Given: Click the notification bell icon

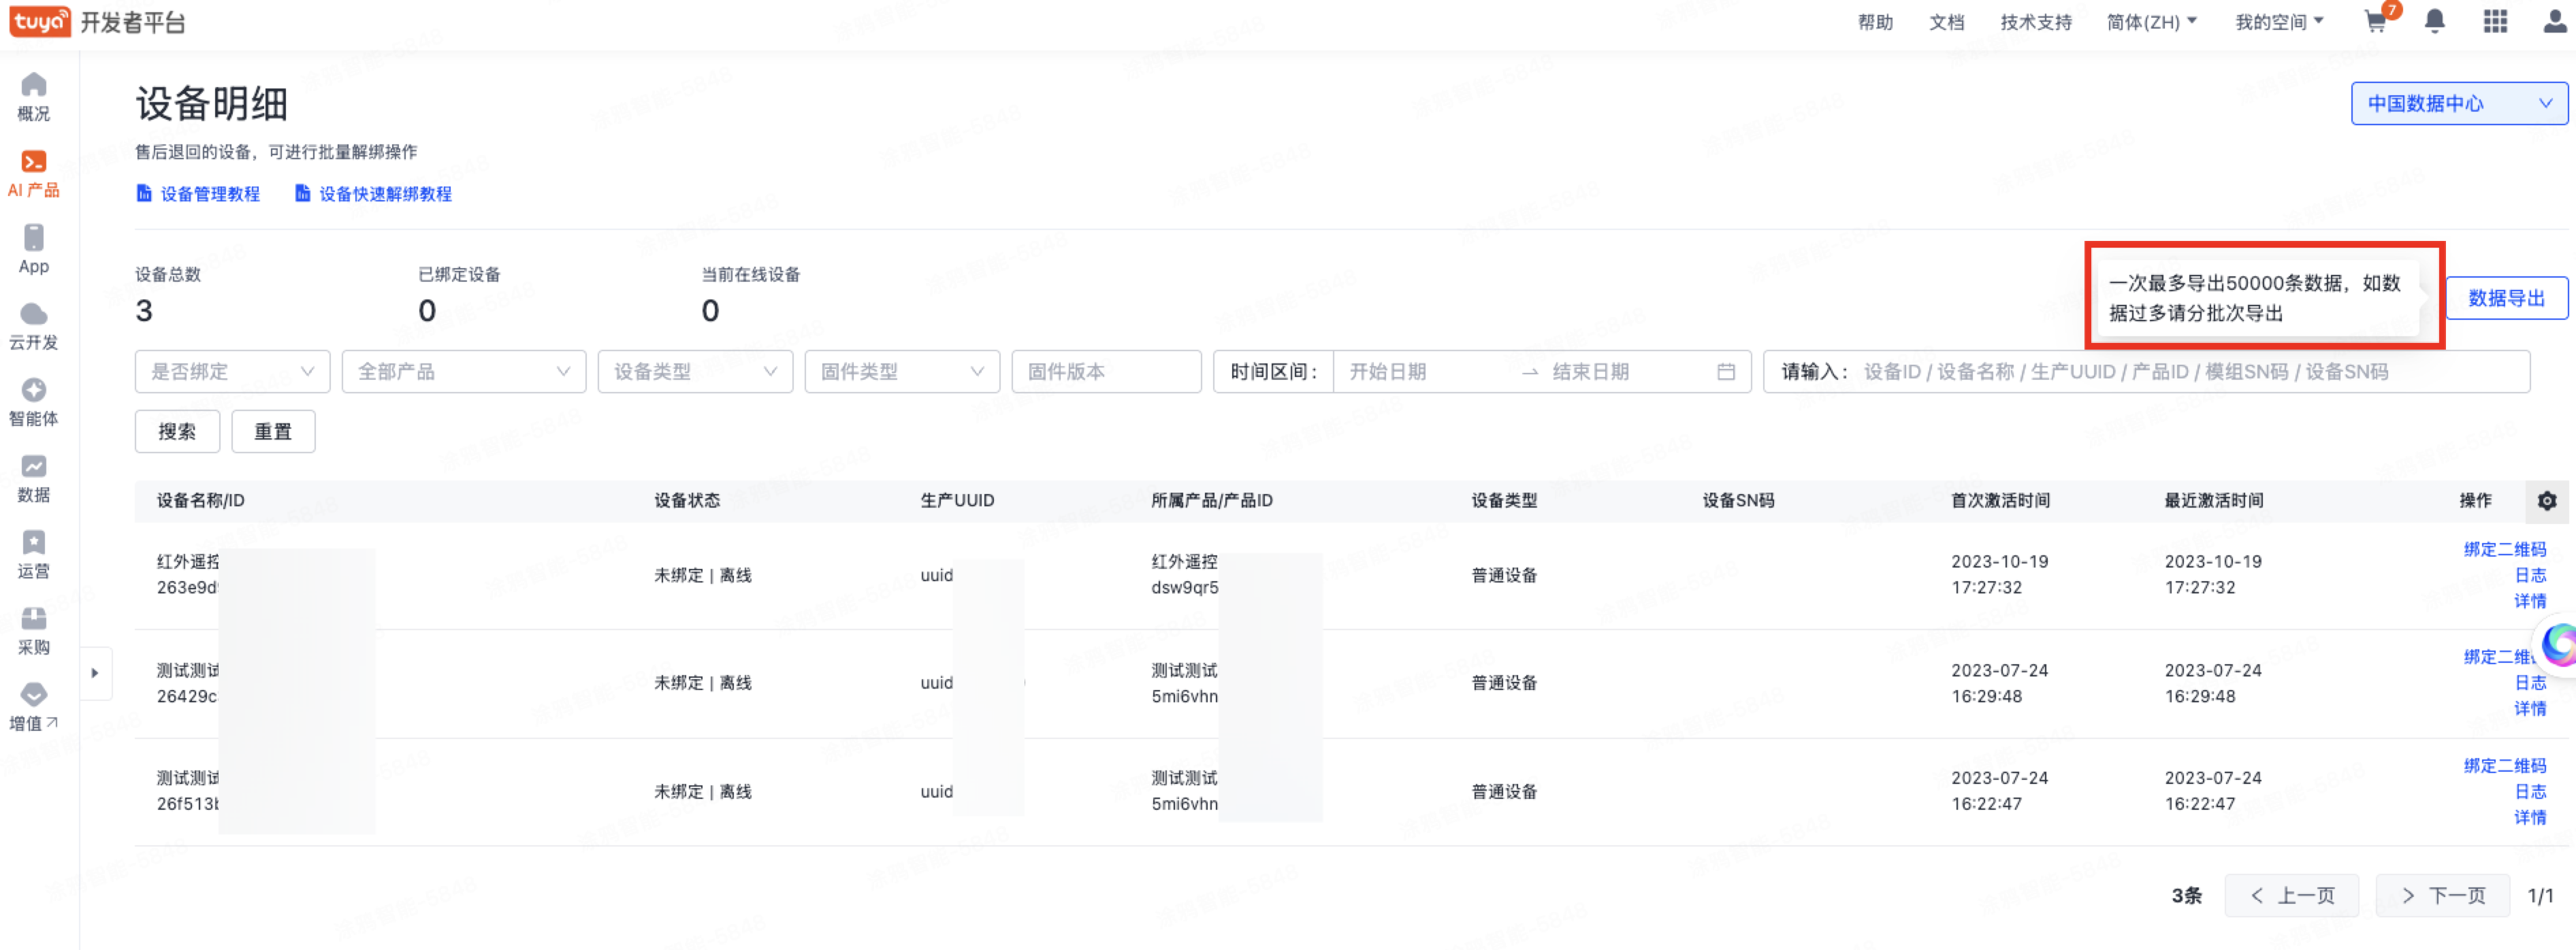Looking at the screenshot, I should 2435,22.
